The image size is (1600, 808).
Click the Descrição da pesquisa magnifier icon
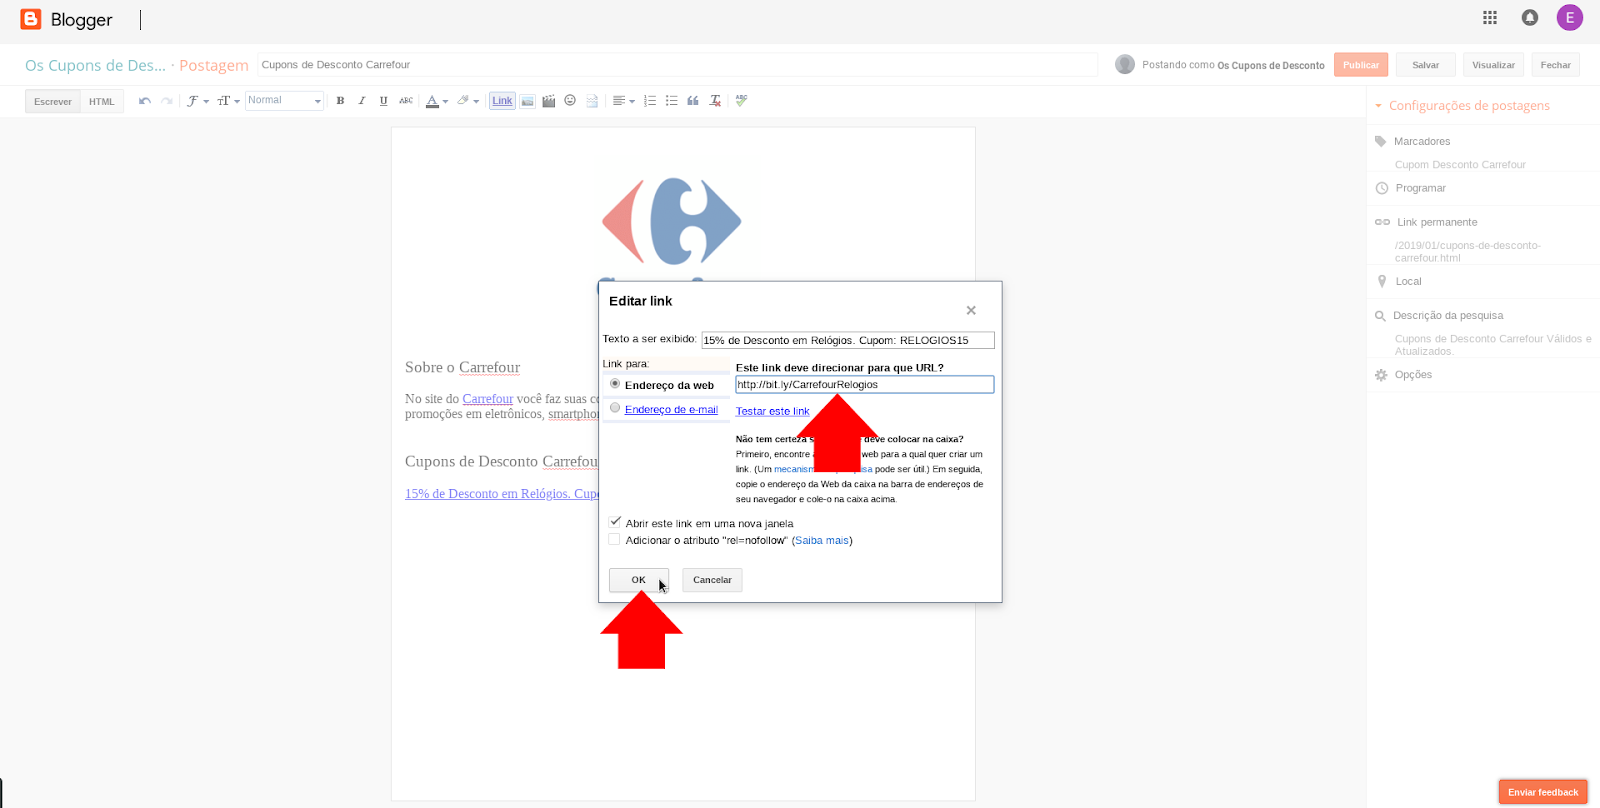[1381, 316]
